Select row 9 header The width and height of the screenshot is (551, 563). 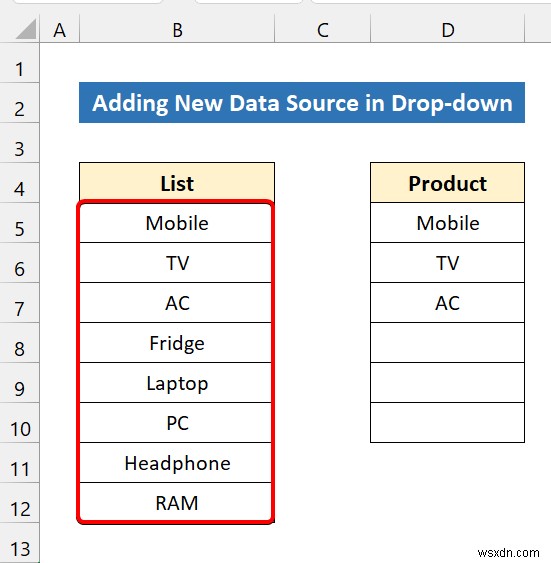(x=19, y=383)
